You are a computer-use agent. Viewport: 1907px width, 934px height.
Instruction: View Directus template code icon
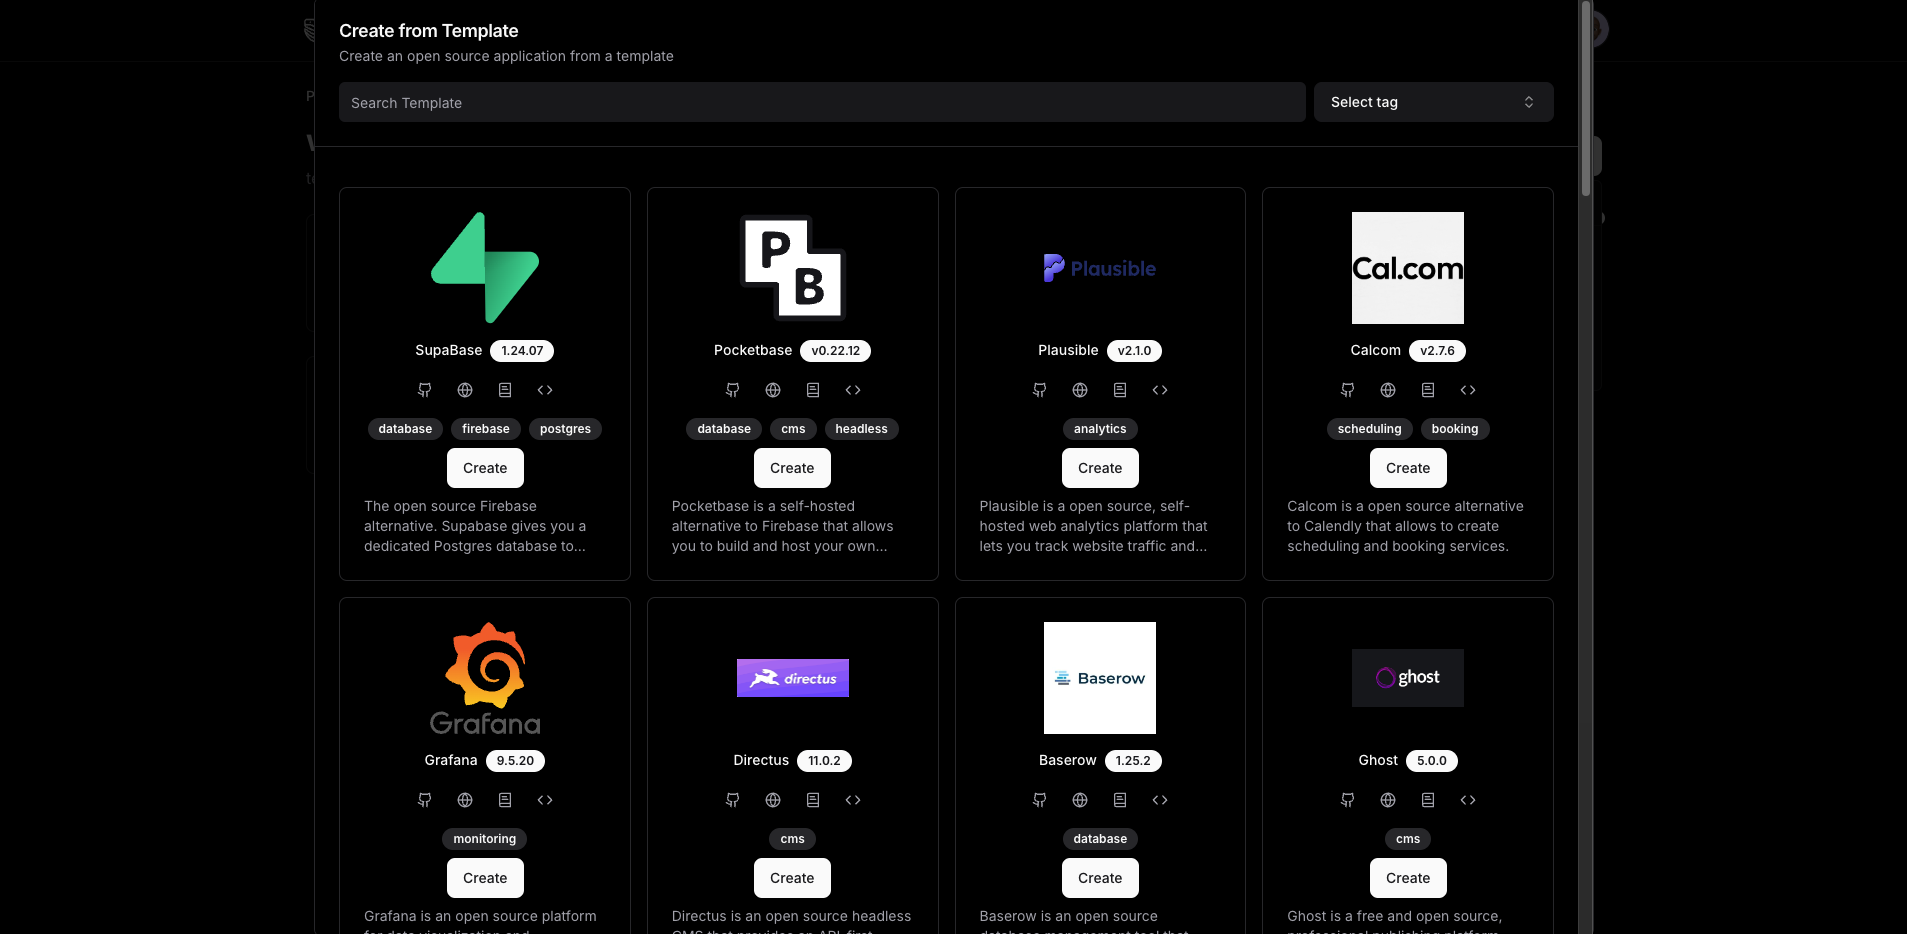[x=853, y=800]
